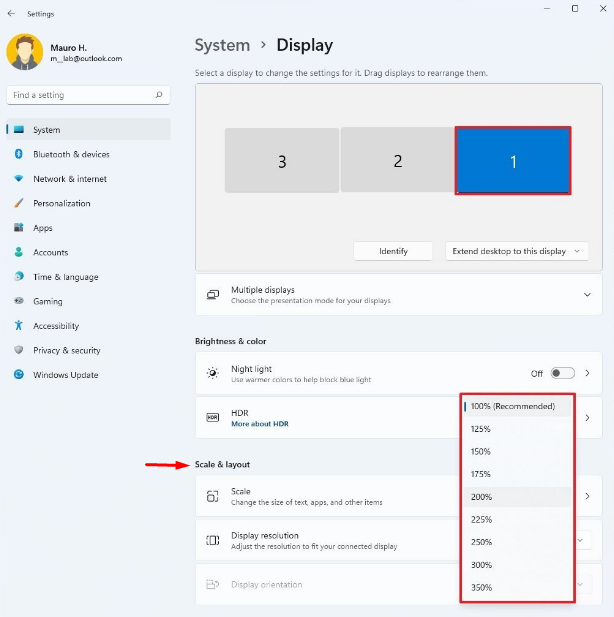Open Display resolution dropdown arrow
This screenshot has width=614, height=617.
[x=581, y=540]
